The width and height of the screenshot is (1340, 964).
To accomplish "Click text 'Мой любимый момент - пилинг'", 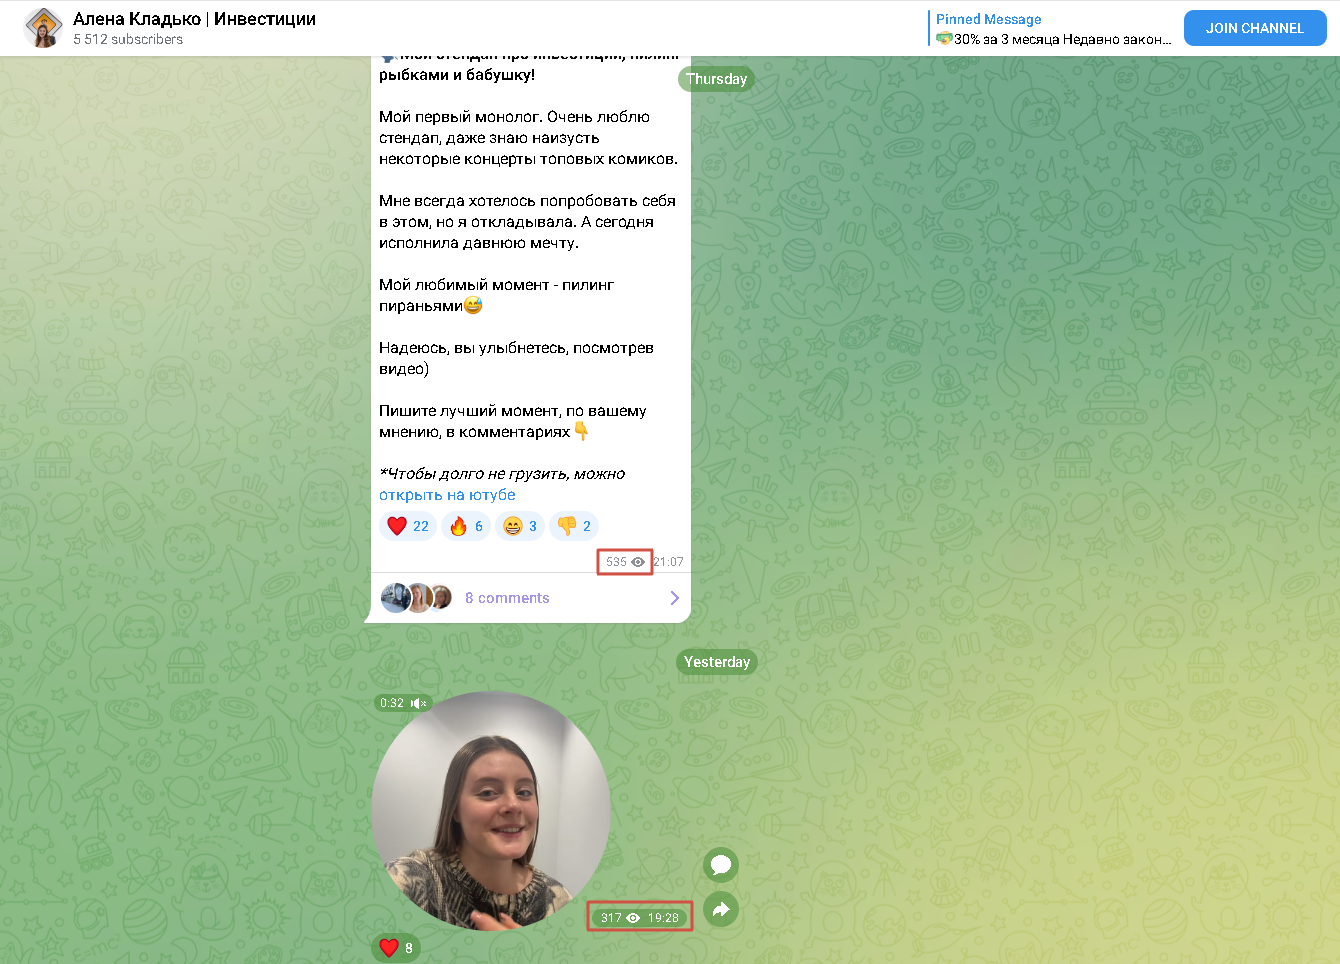I will tap(496, 285).
